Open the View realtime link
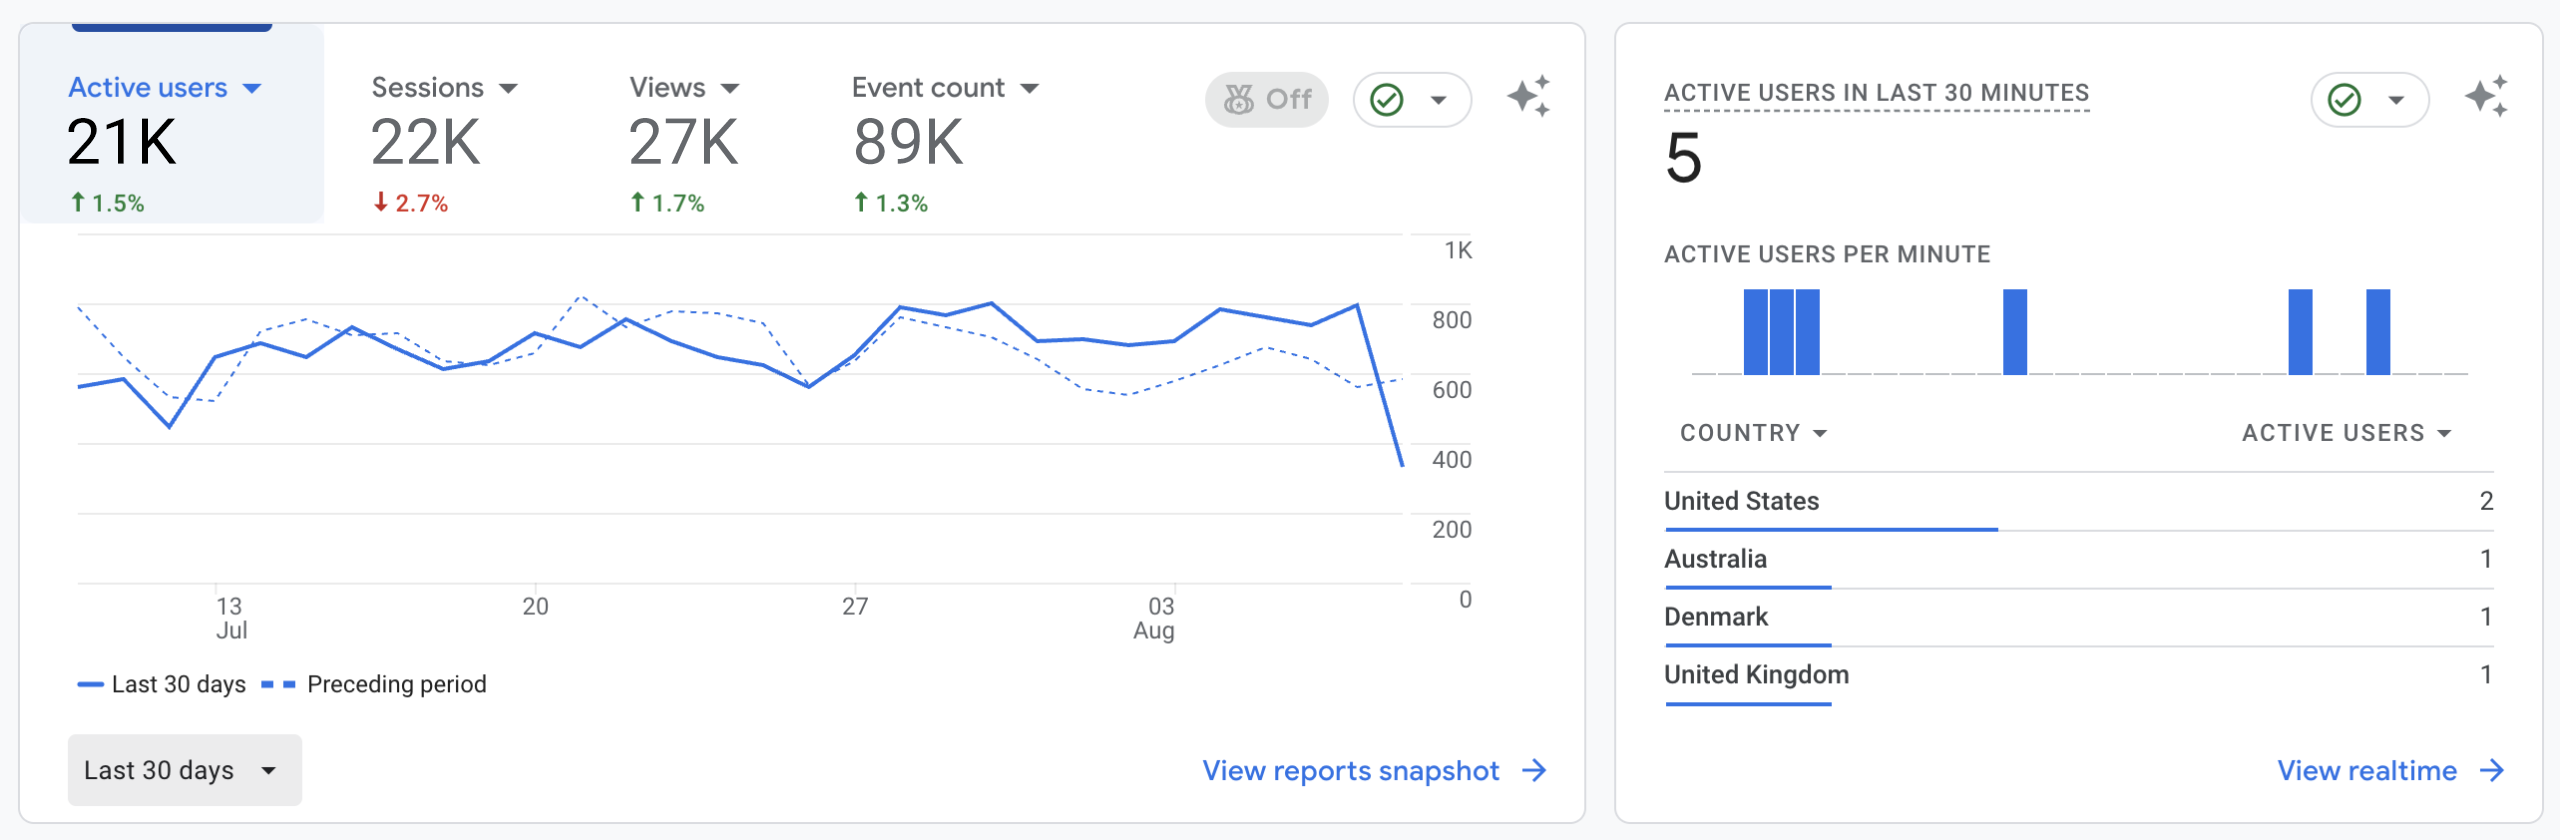This screenshot has height=840, width=2560. (2366, 770)
